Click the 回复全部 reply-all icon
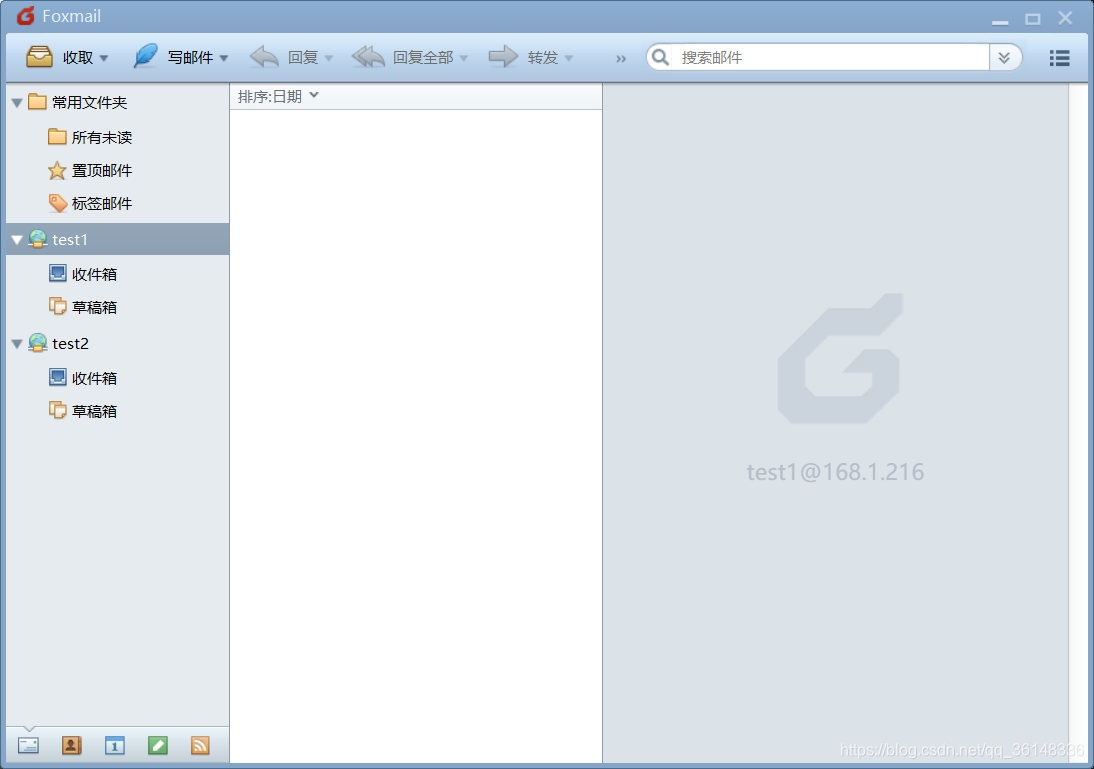This screenshot has height=769, width=1094. pyautogui.click(x=368, y=57)
